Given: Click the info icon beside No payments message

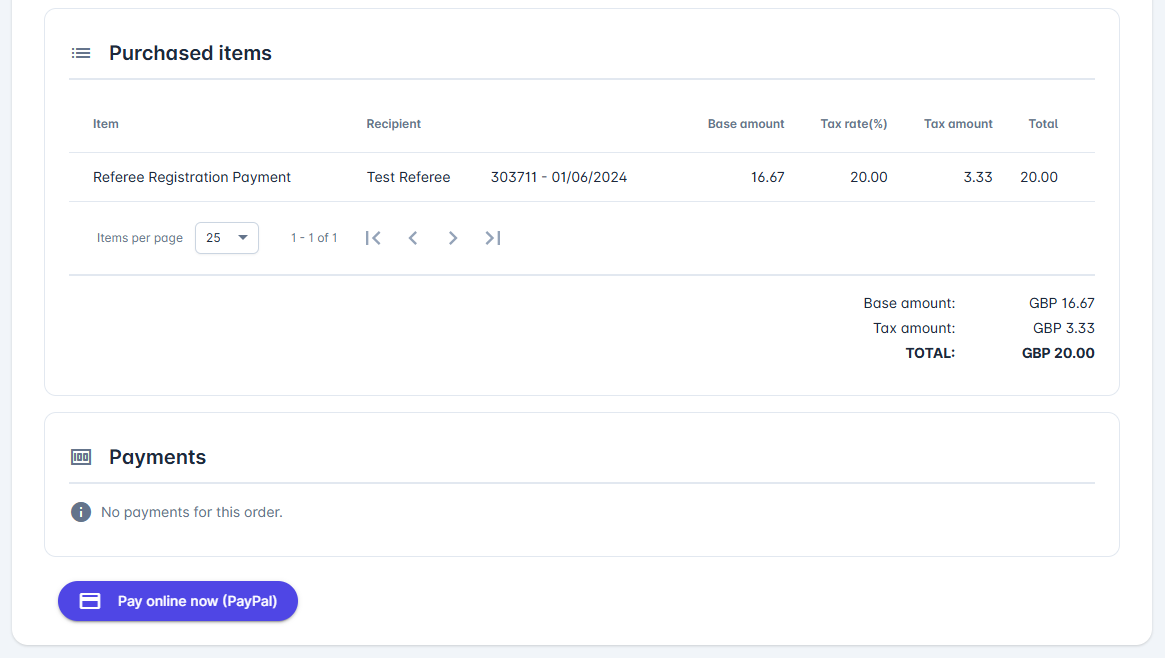Looking at the screenshot, I should (81, 512).
